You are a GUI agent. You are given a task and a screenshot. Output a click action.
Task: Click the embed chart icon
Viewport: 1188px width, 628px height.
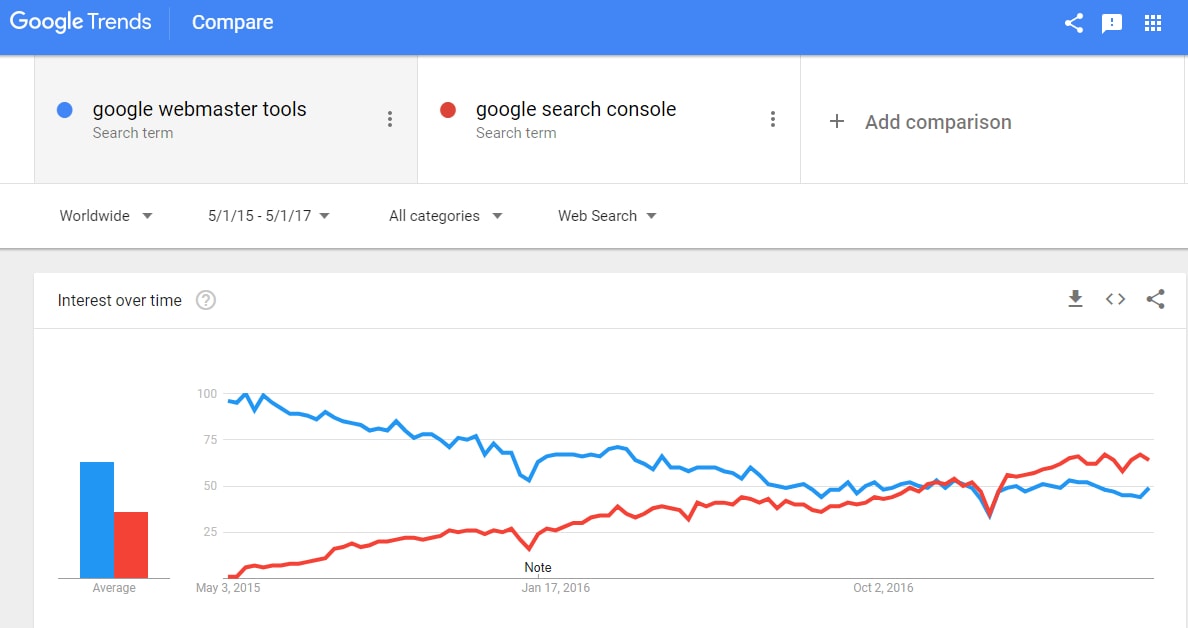[x=1115, y=298]
